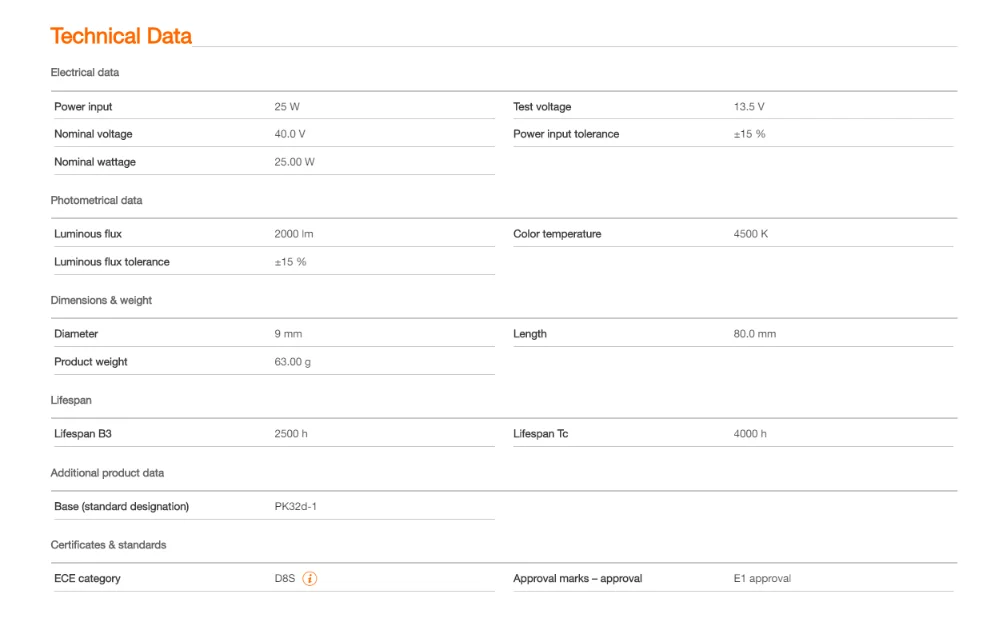The image size is (1000, 618).
Task: Click the Luminous flux value 2000 lm
Action: 294,234
